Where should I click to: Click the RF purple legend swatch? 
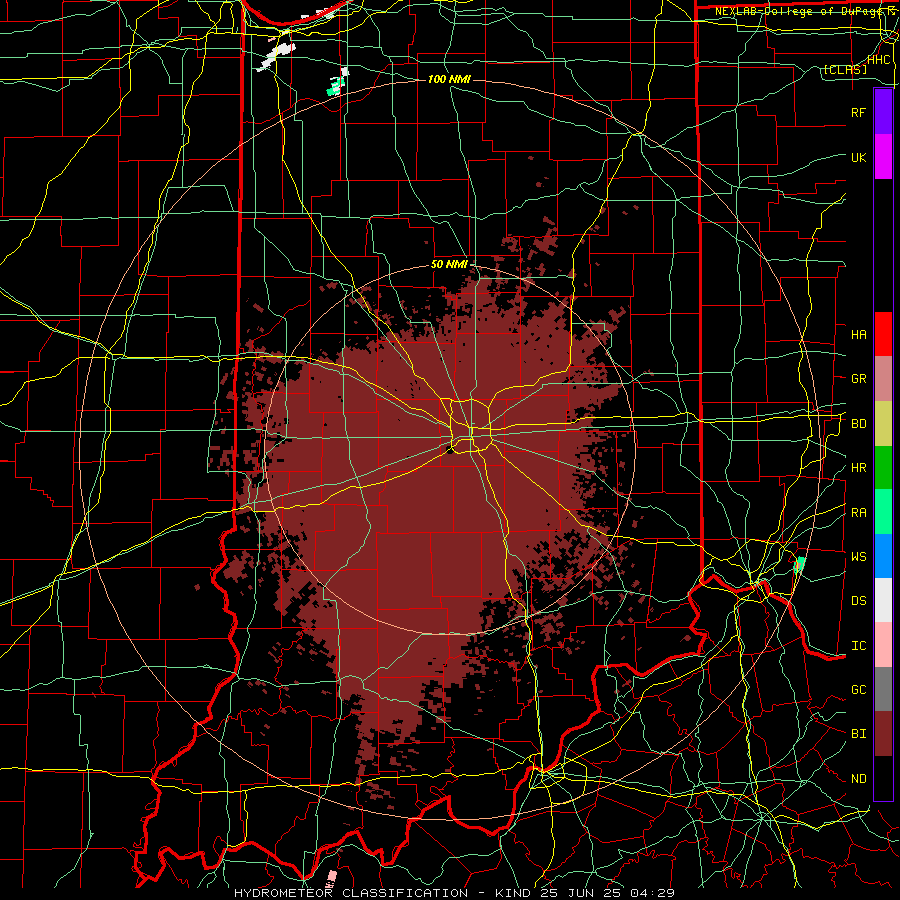[x=883, y=112]
